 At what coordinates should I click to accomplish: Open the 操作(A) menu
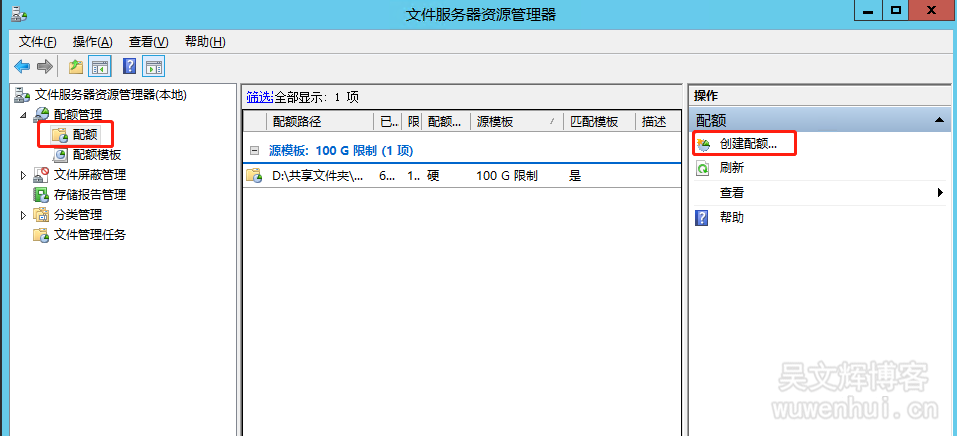[x=92, y=41]
